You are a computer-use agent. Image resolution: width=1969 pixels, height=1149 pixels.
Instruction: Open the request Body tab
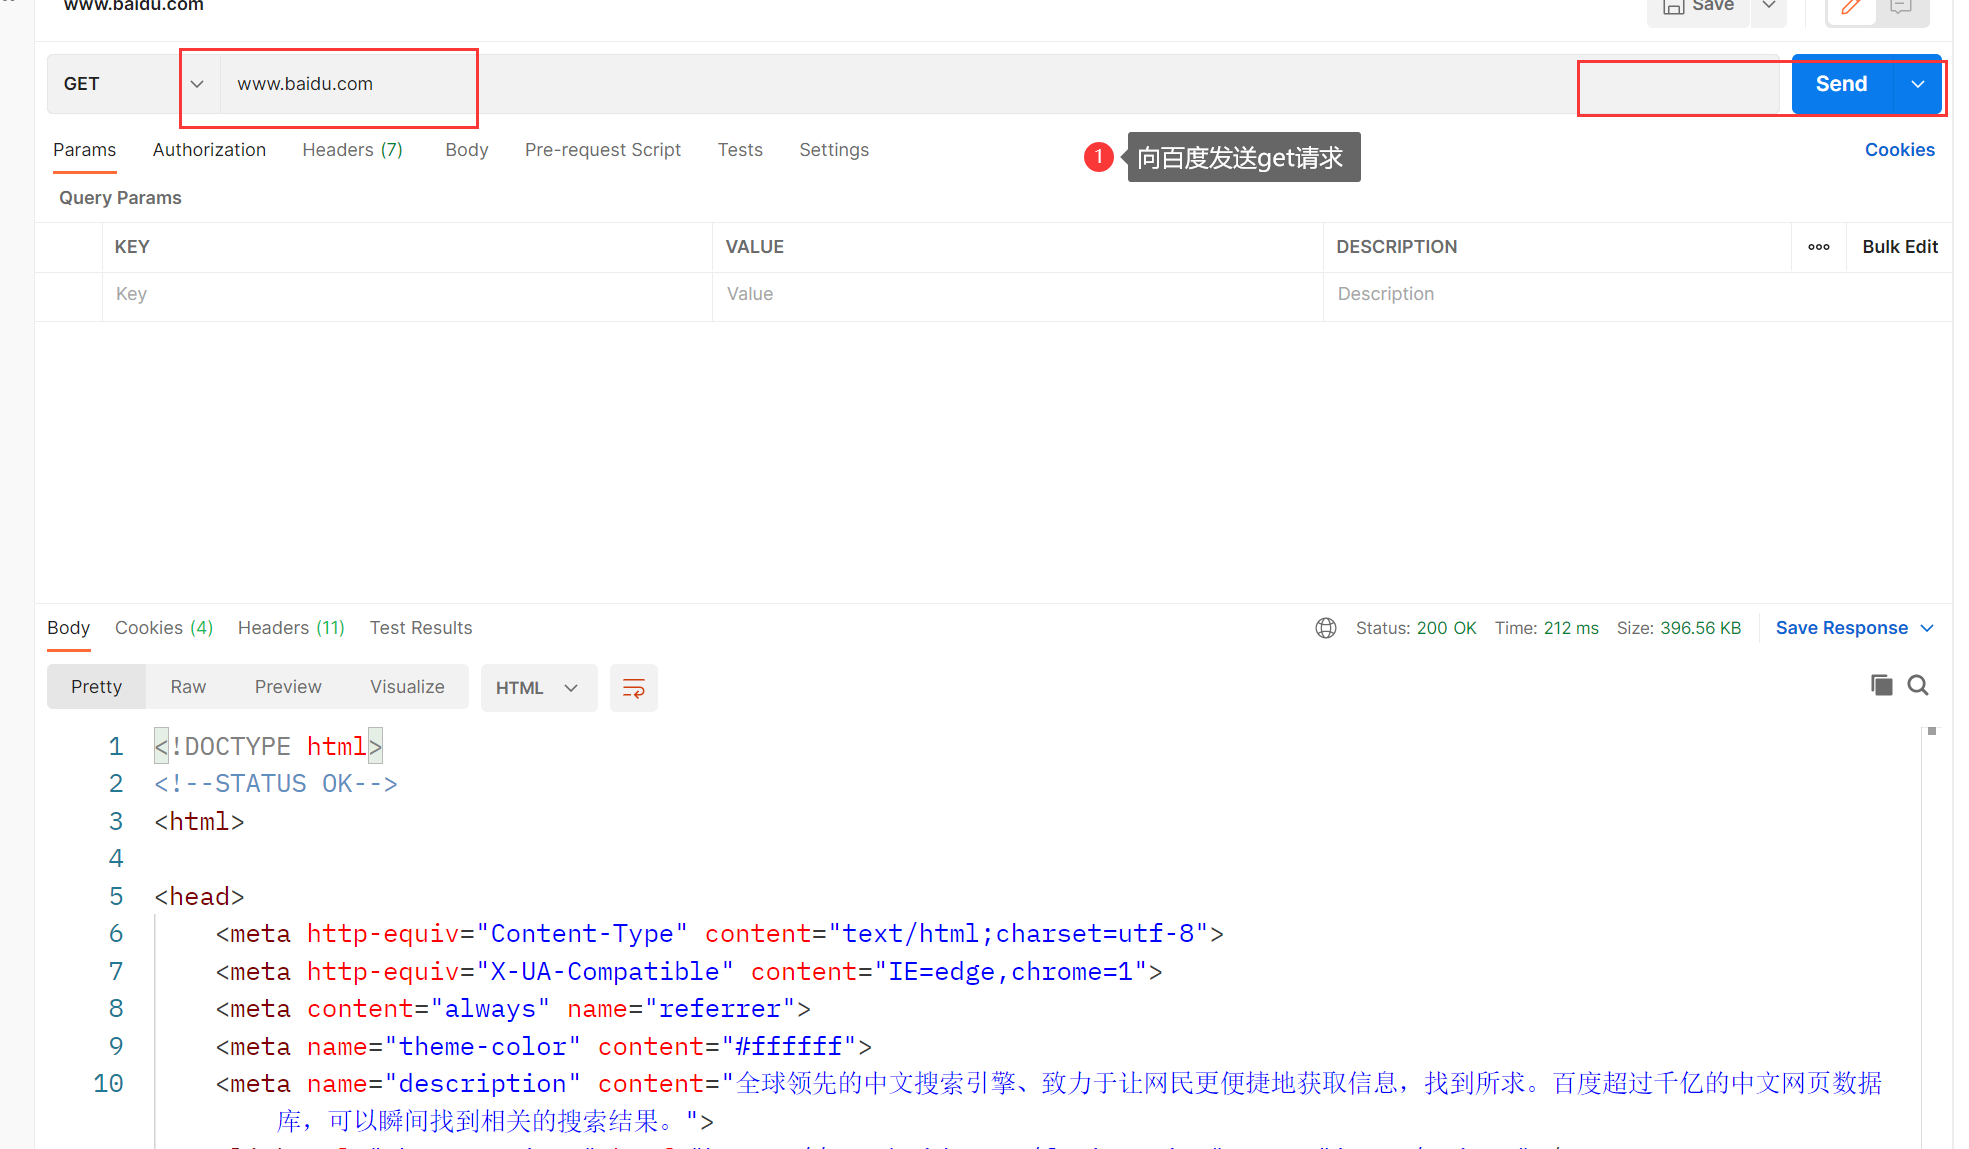466,150
